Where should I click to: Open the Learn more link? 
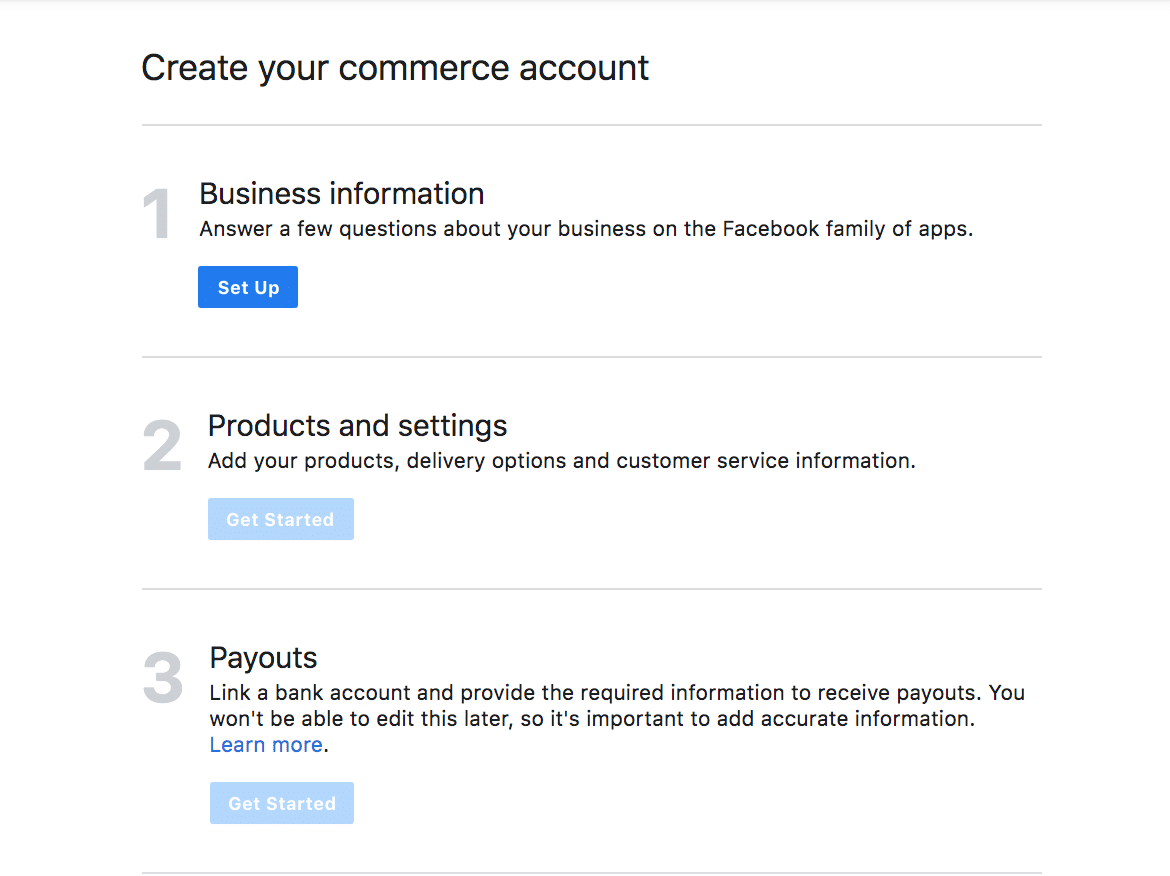266,745
